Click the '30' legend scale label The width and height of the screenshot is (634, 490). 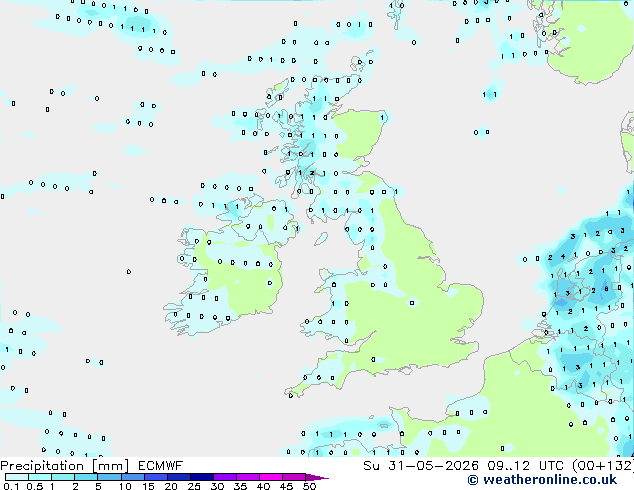[217, 486]
